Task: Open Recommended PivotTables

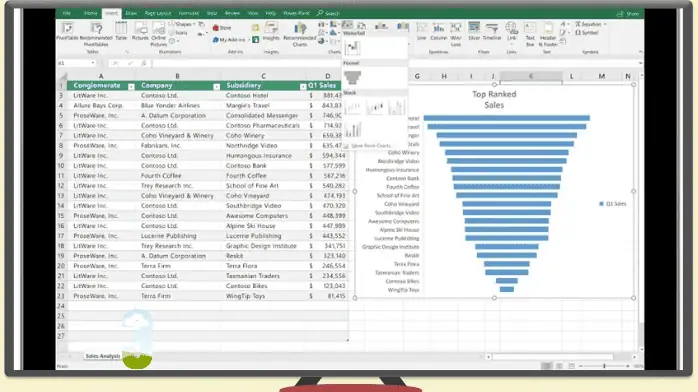Action: (96, 35)
